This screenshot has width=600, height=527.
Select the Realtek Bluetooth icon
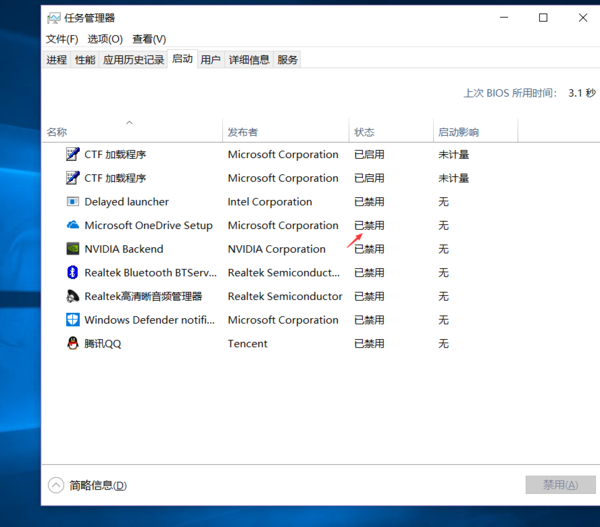tap(72, 272)
